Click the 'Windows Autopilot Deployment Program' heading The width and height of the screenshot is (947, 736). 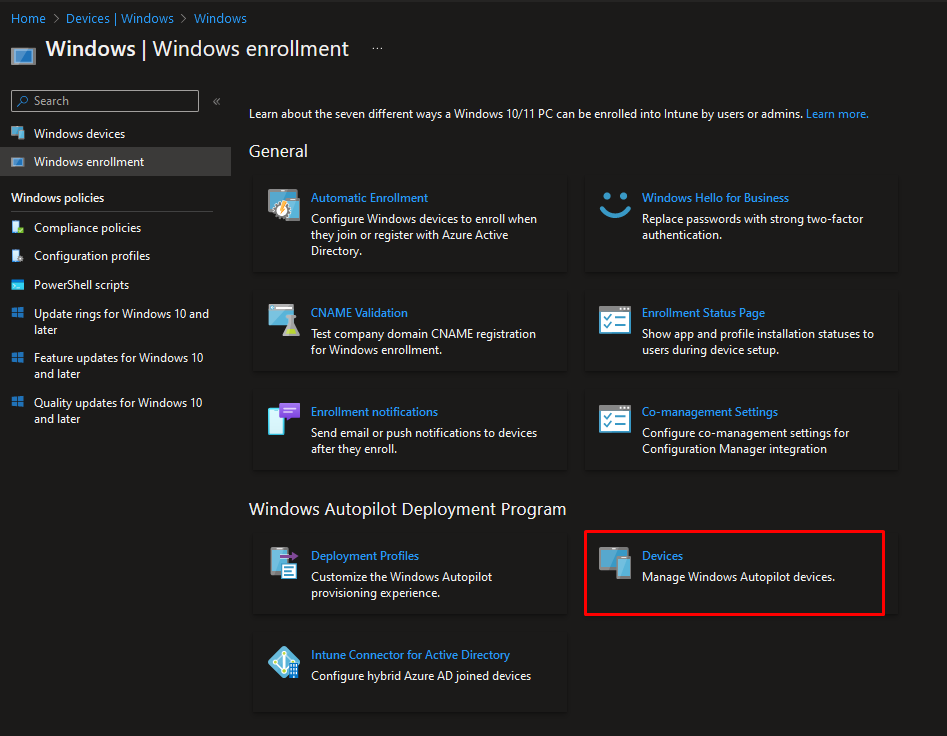(408, 509)
